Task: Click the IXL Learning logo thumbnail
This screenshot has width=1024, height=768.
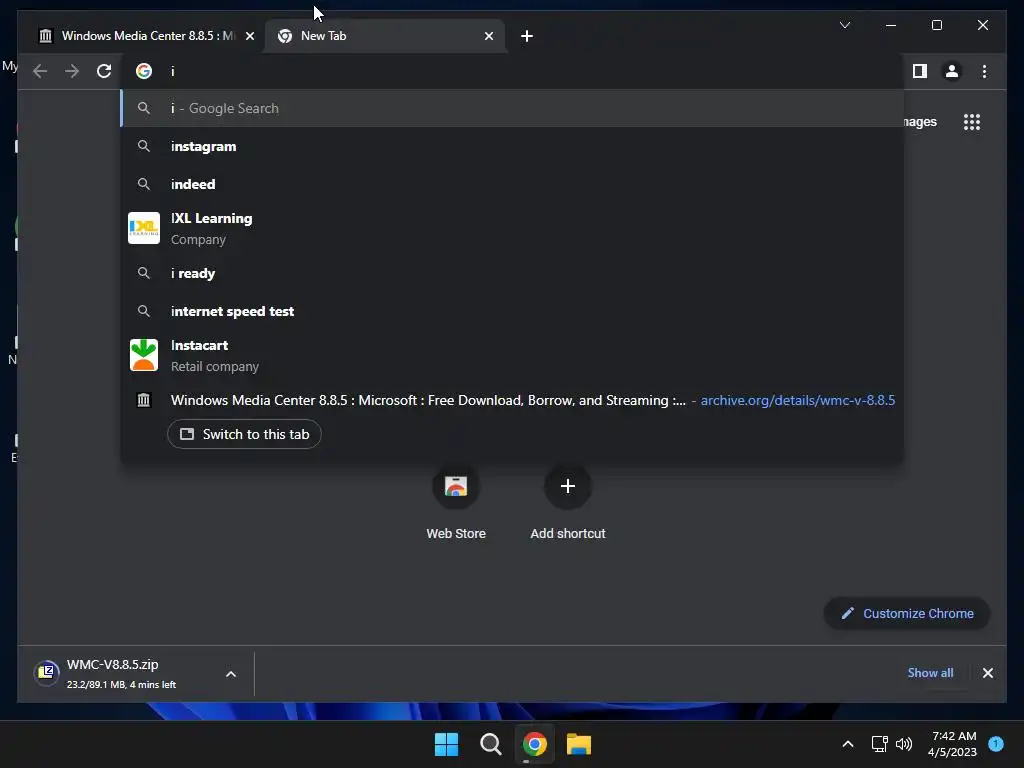Action: (x=144, y=228)
